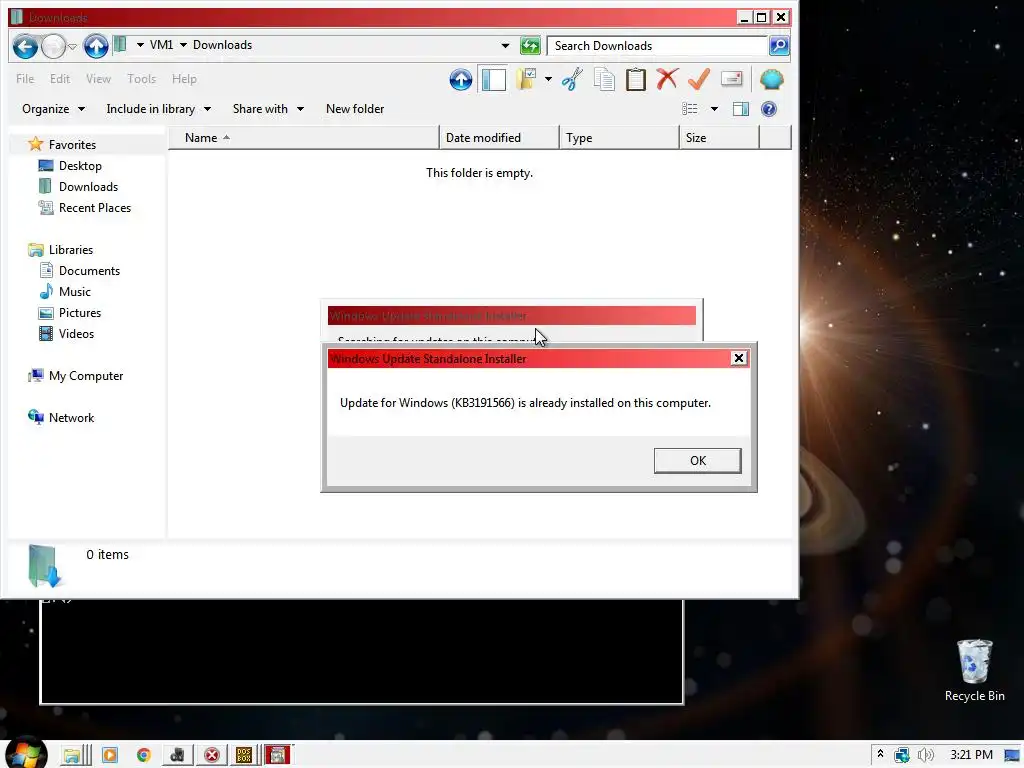Open the media player taskbar icon
Image resolution: width=1024 pixels, height=768 pixels.
[110, 756]
